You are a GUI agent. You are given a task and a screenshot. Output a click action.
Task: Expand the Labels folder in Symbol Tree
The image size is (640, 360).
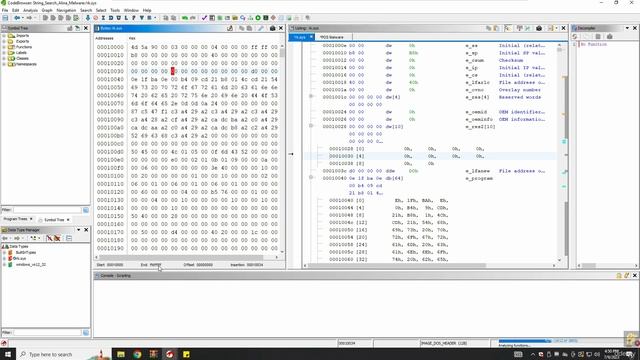click(x=4, y=53)
